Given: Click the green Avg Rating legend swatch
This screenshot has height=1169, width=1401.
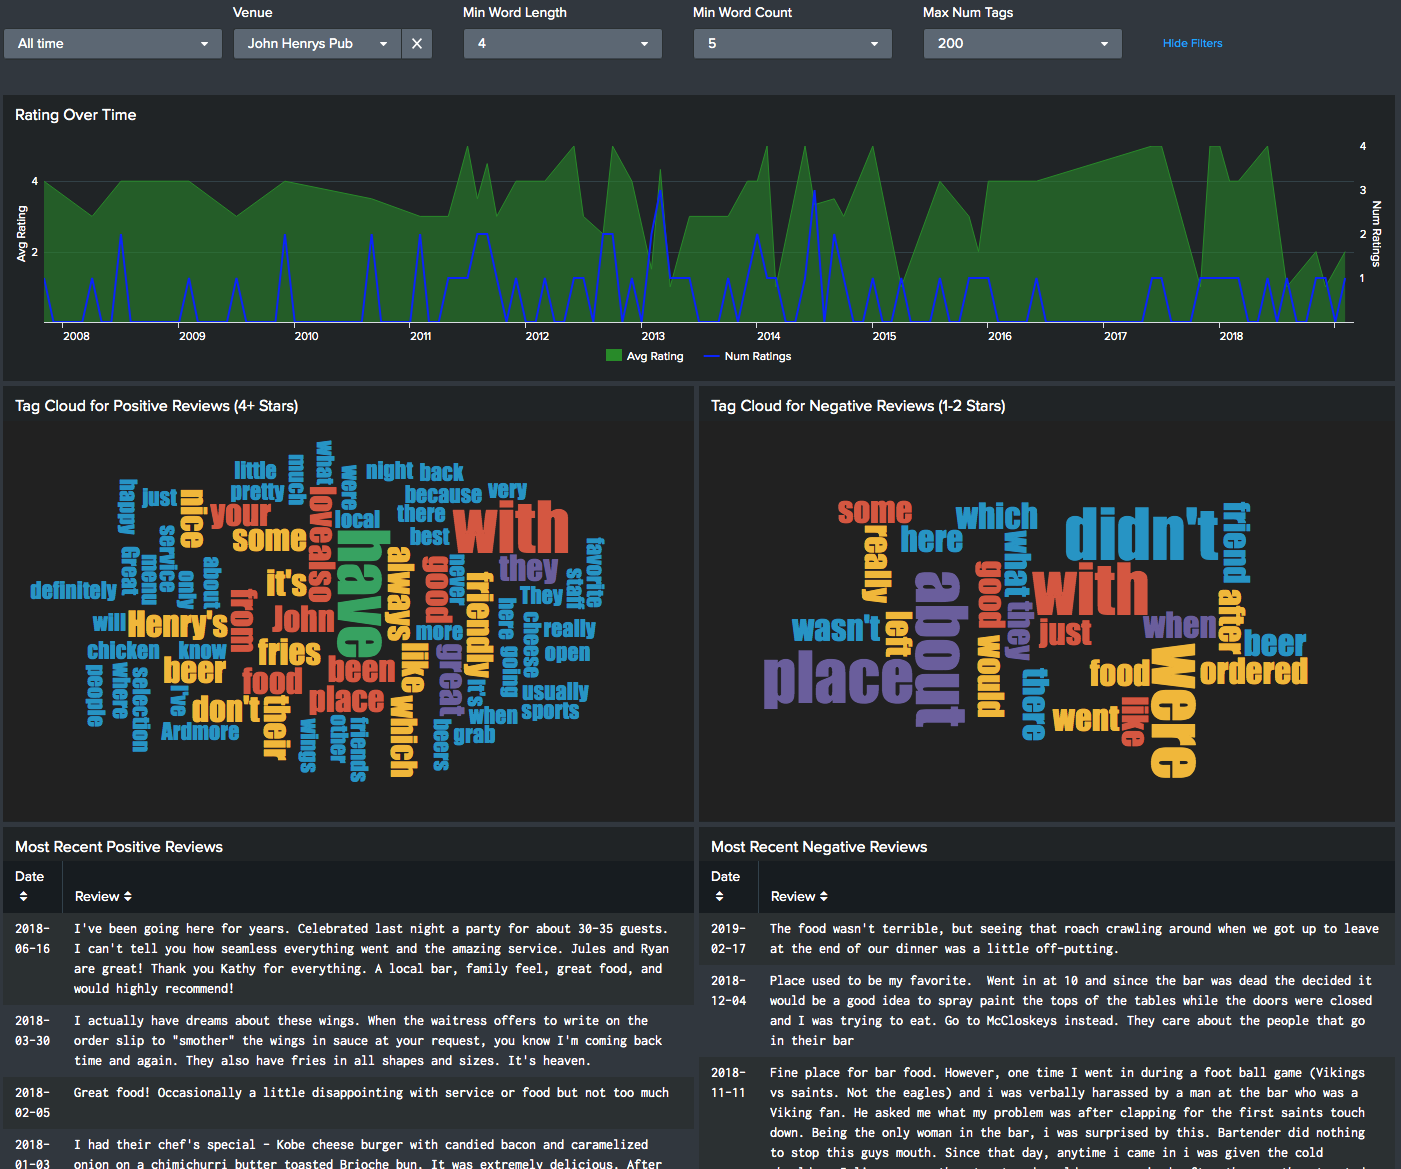Looking at the screenshot, I should [x=614, y=355].
